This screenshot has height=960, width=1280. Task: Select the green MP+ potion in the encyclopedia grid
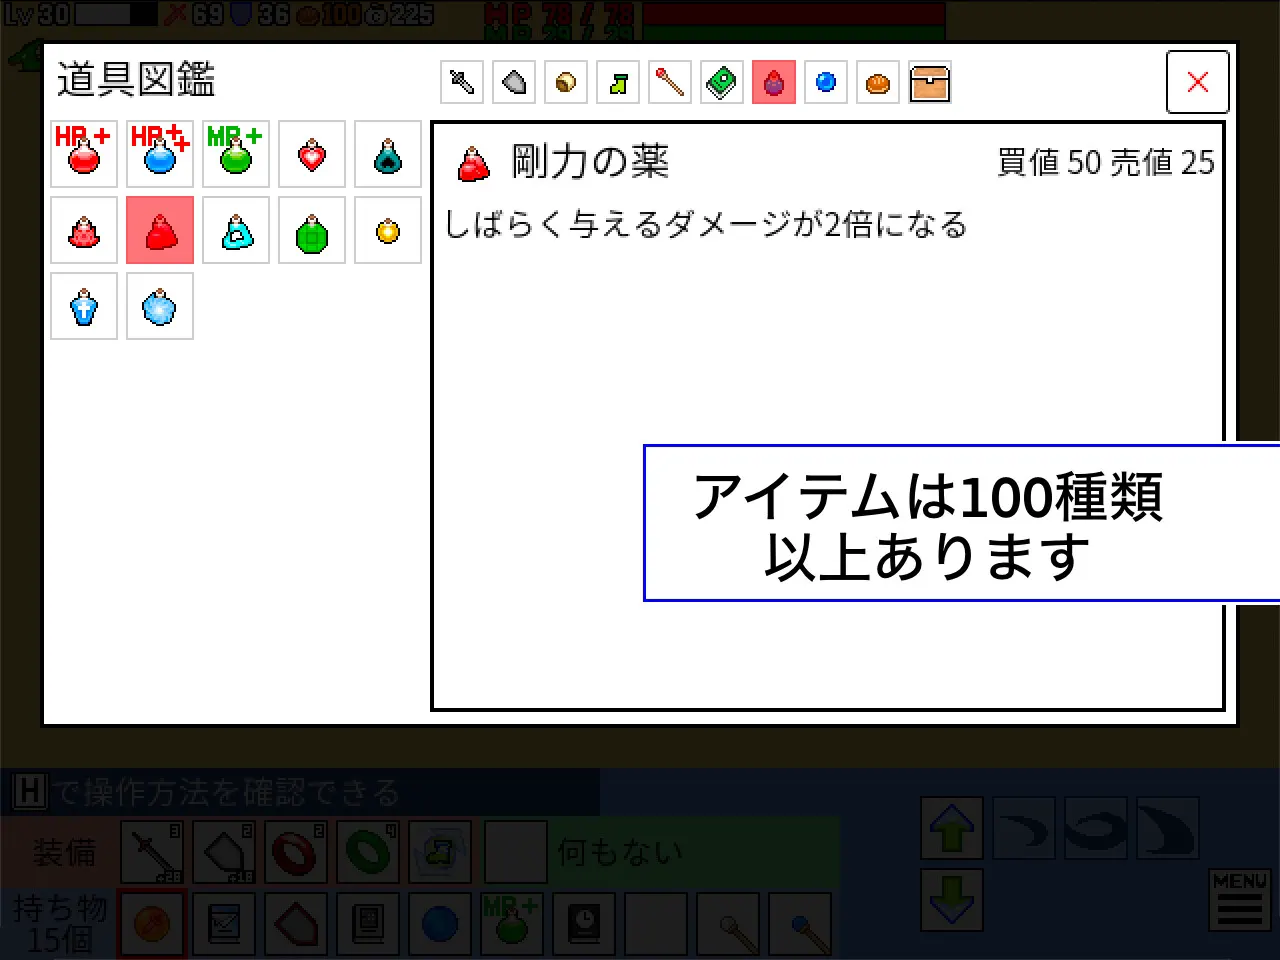click(236, 154)
